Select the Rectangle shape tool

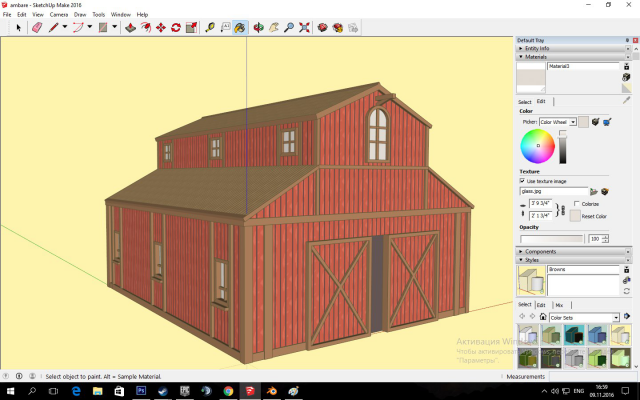coord(103,28)
